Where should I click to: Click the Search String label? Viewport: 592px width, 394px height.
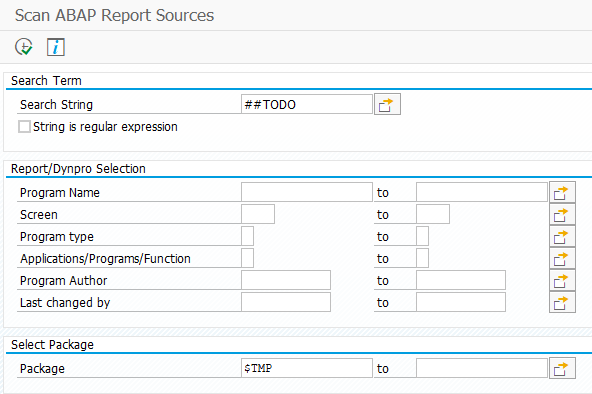(x=56, y=105)
